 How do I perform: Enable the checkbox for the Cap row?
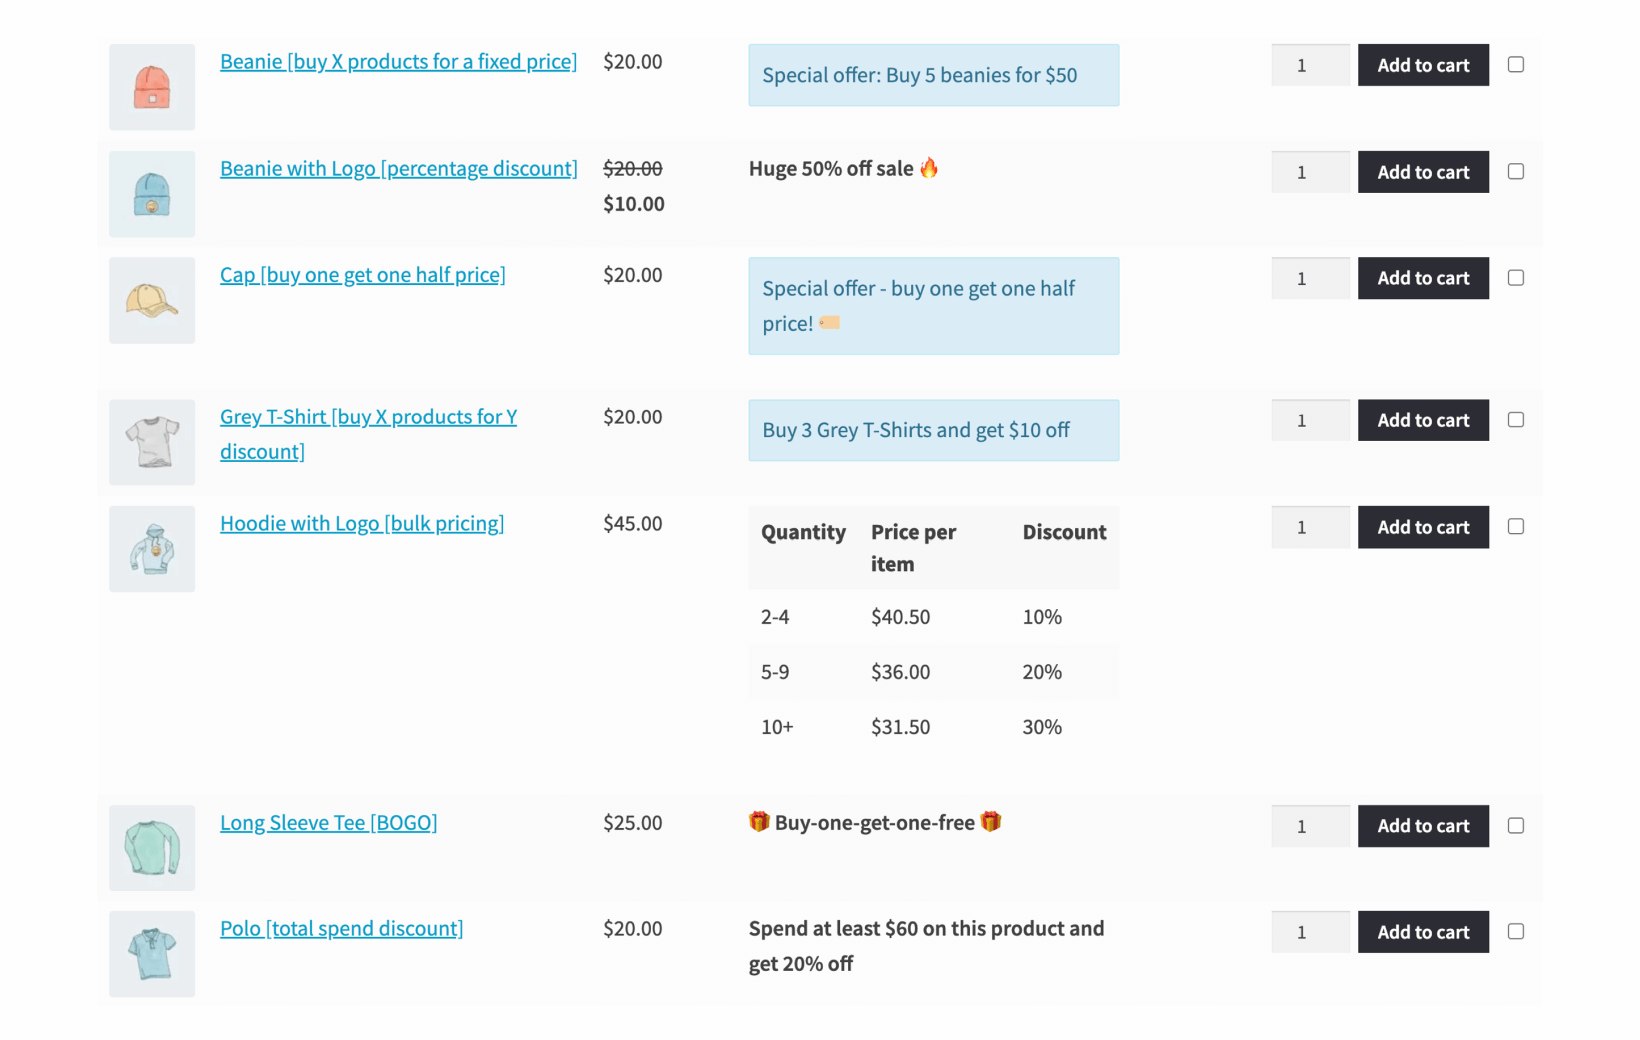pyautogui.click(x=1516, y=278)
